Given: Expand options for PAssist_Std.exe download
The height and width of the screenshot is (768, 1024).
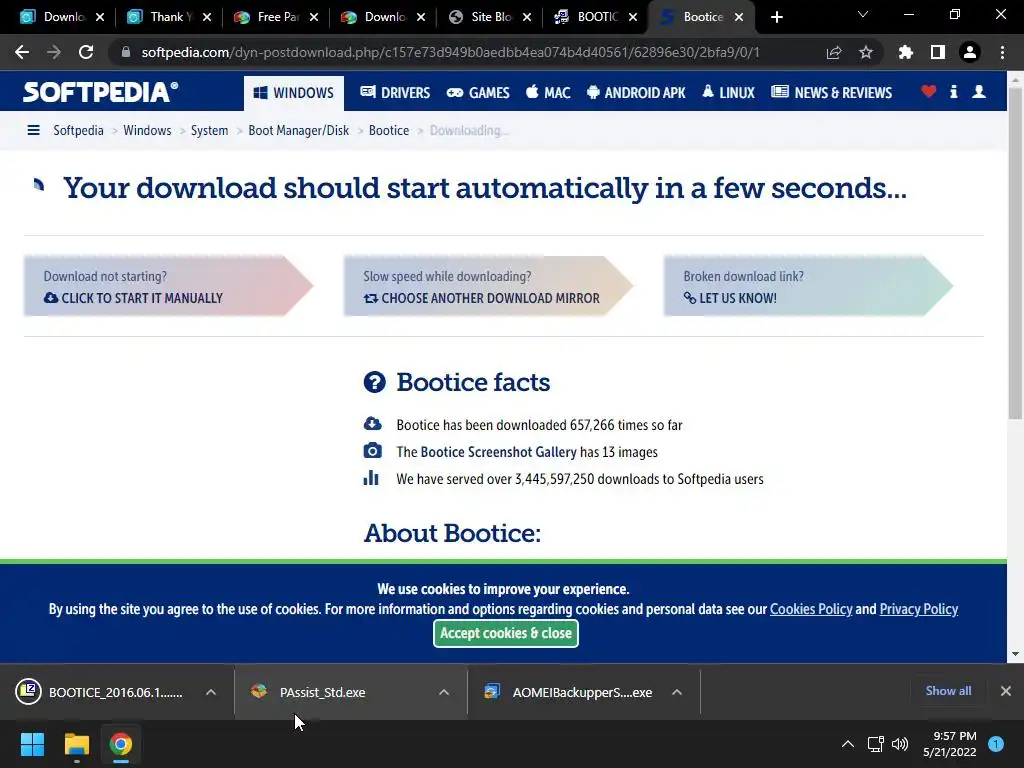Looking at the screenshot, I should 444,692.
